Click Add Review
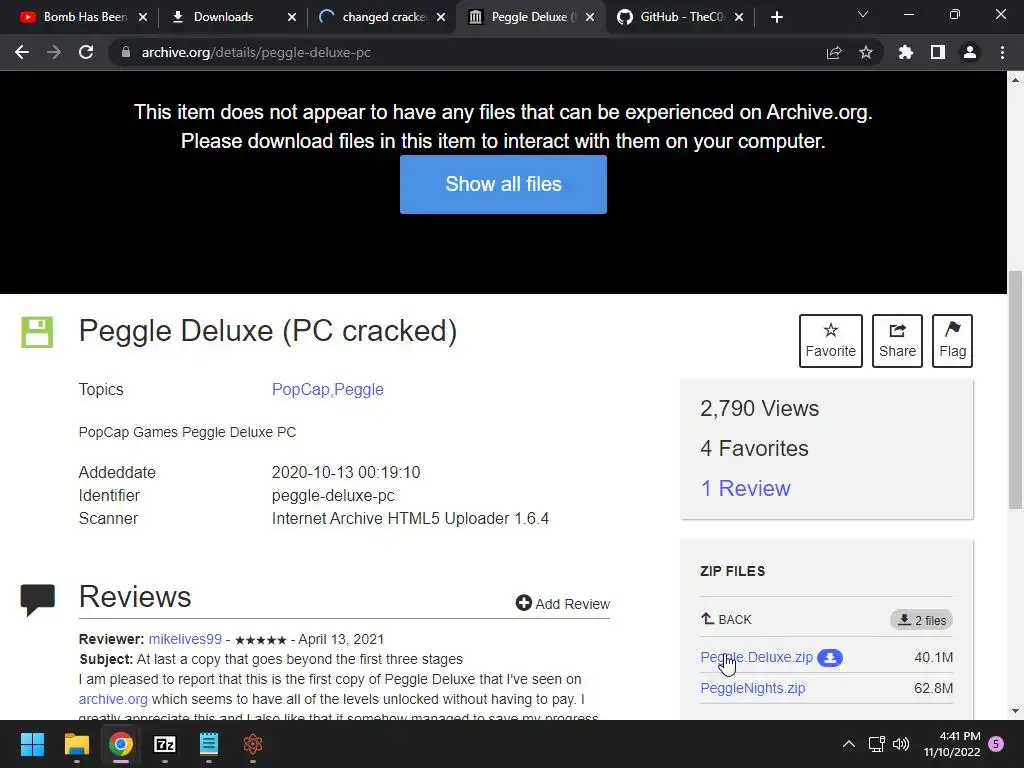 point(563,603)
